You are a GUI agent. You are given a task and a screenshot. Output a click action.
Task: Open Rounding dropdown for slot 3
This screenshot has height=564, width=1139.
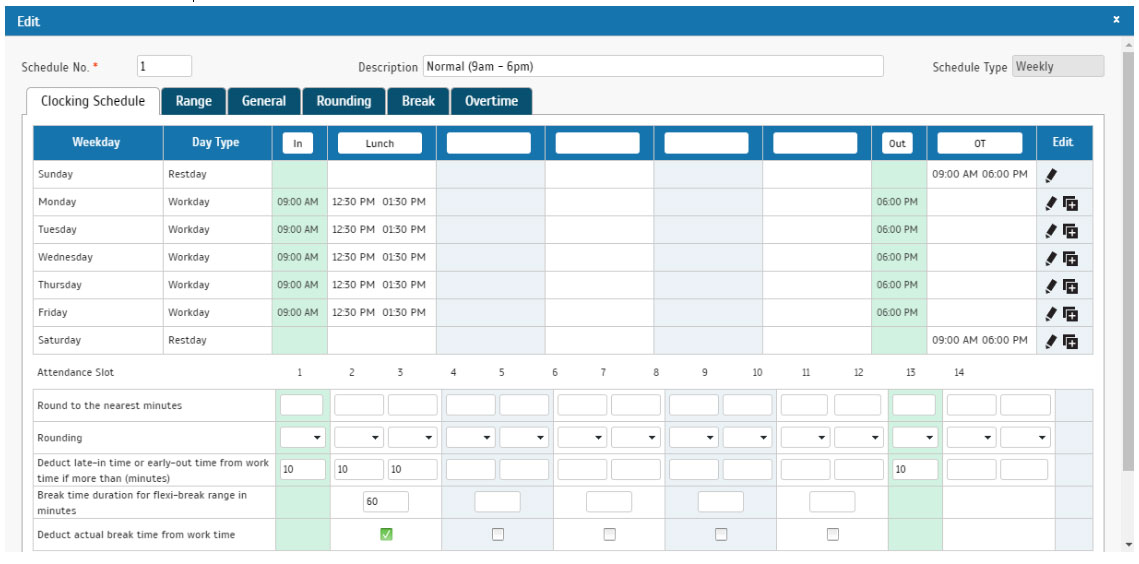(x=413, y=438)
